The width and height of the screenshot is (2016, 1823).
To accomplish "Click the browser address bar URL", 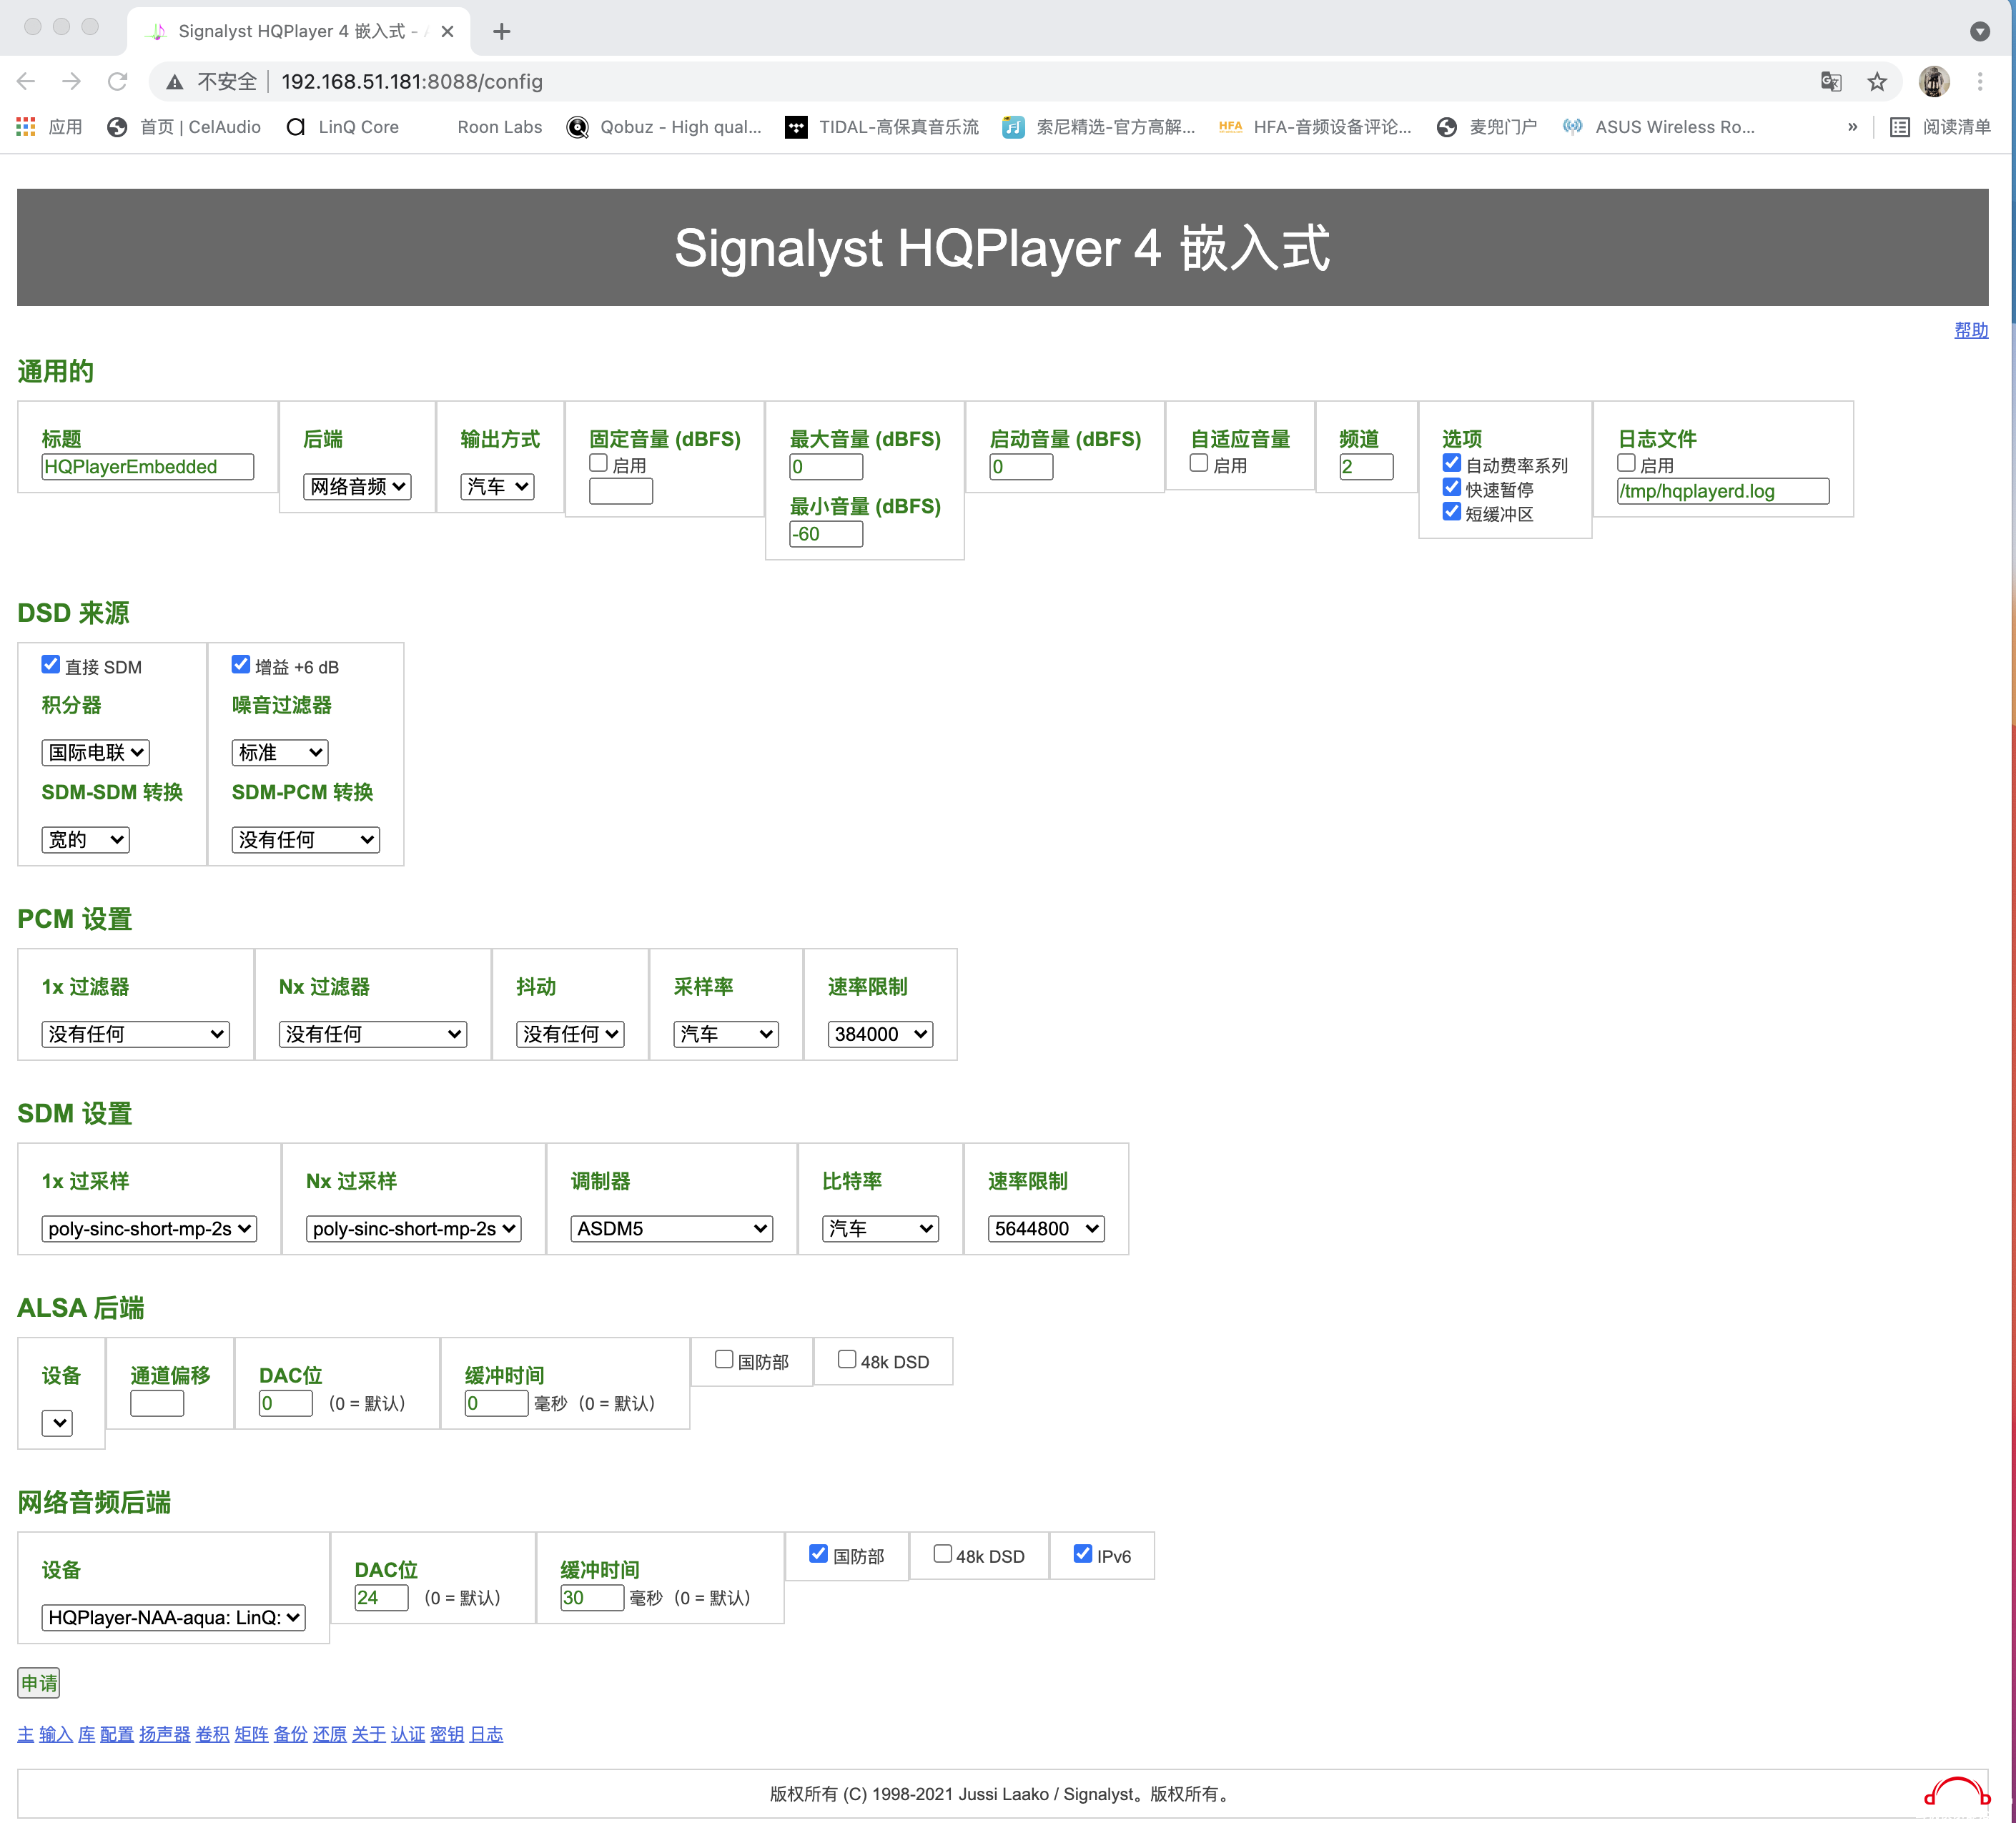I will click(412, 82).
